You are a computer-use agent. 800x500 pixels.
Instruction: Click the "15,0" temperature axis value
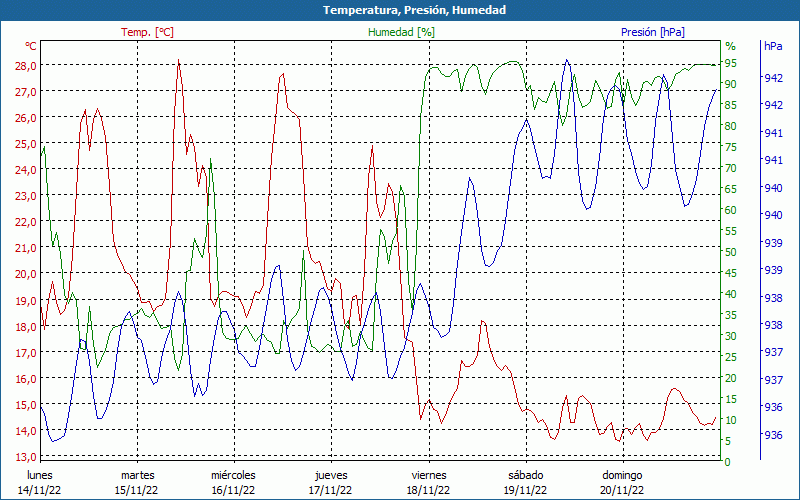pyautogui.click(x=26, y=405)
